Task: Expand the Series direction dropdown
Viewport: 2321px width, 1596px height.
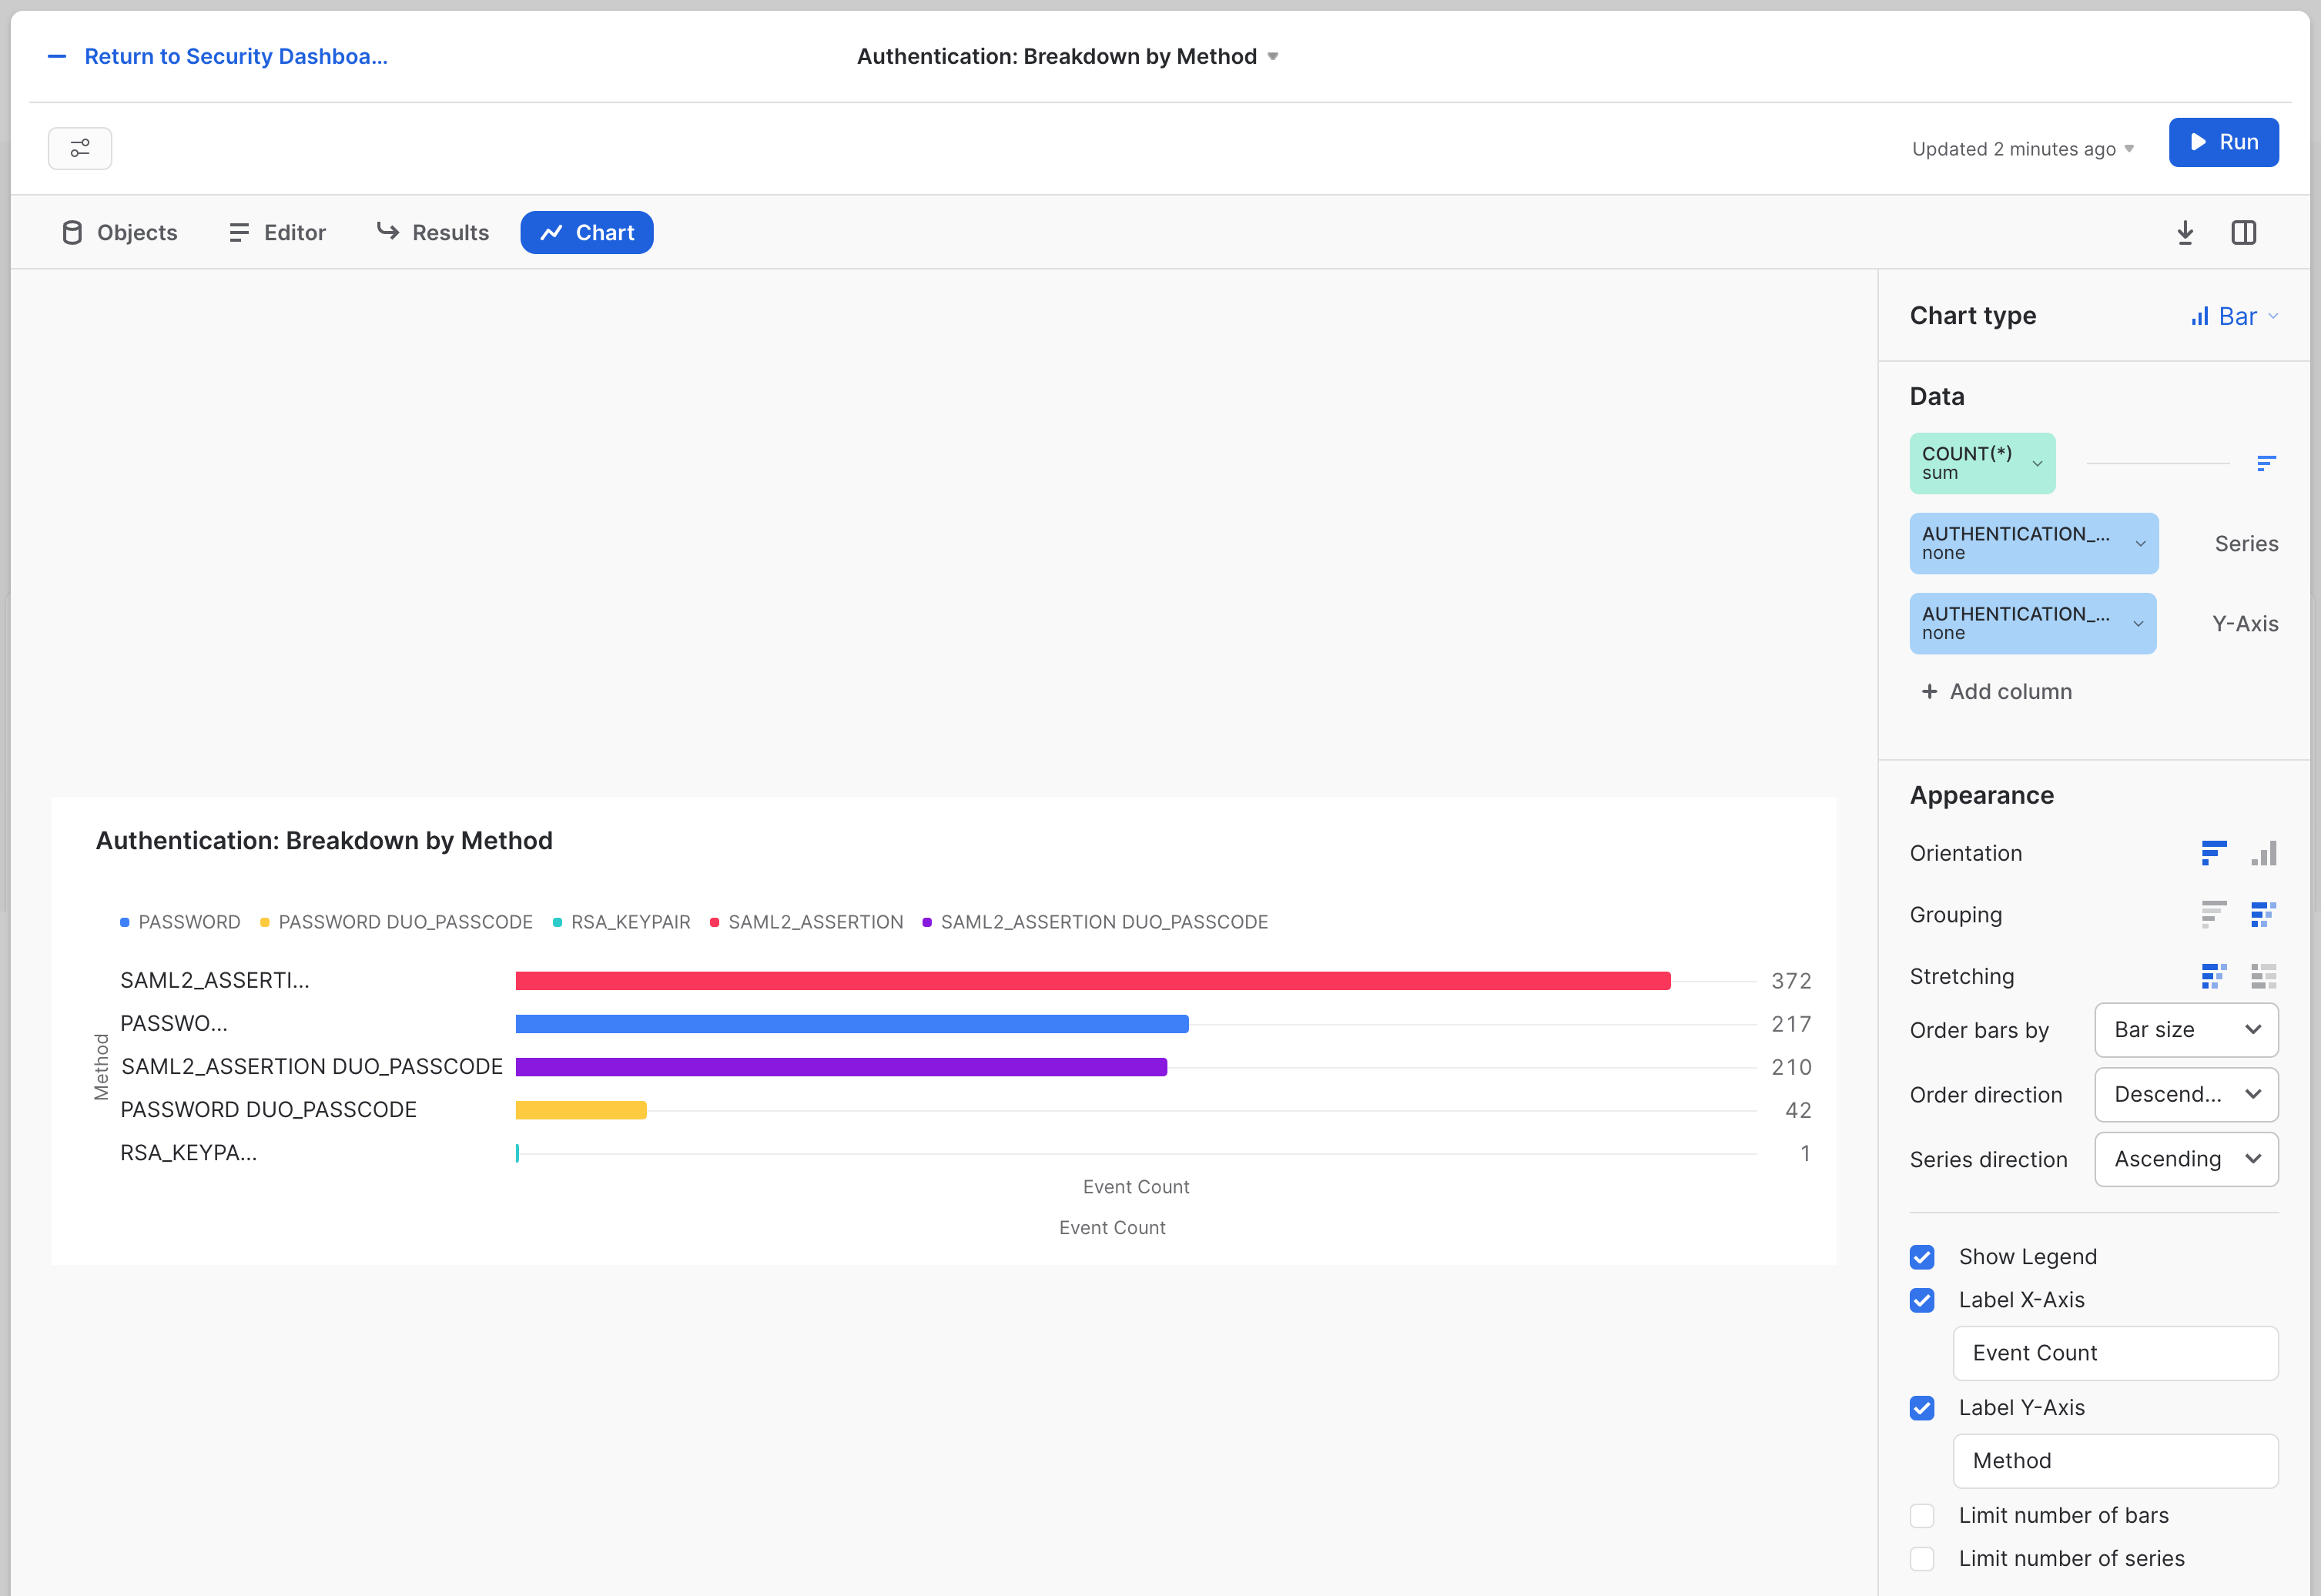Action: point(2186,1159)
